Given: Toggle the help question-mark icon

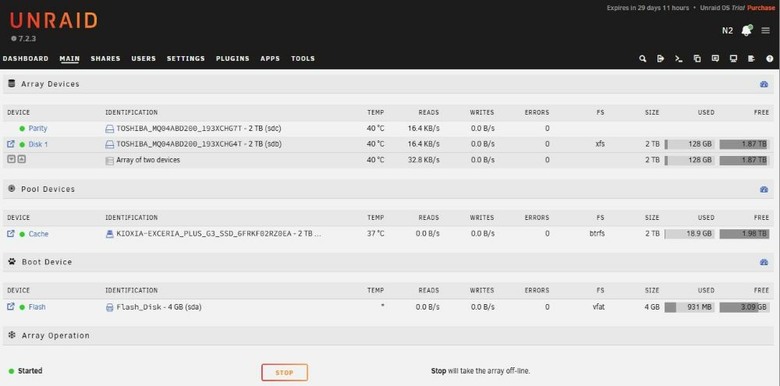Looking at the screenshot, I should click(770, 59).
